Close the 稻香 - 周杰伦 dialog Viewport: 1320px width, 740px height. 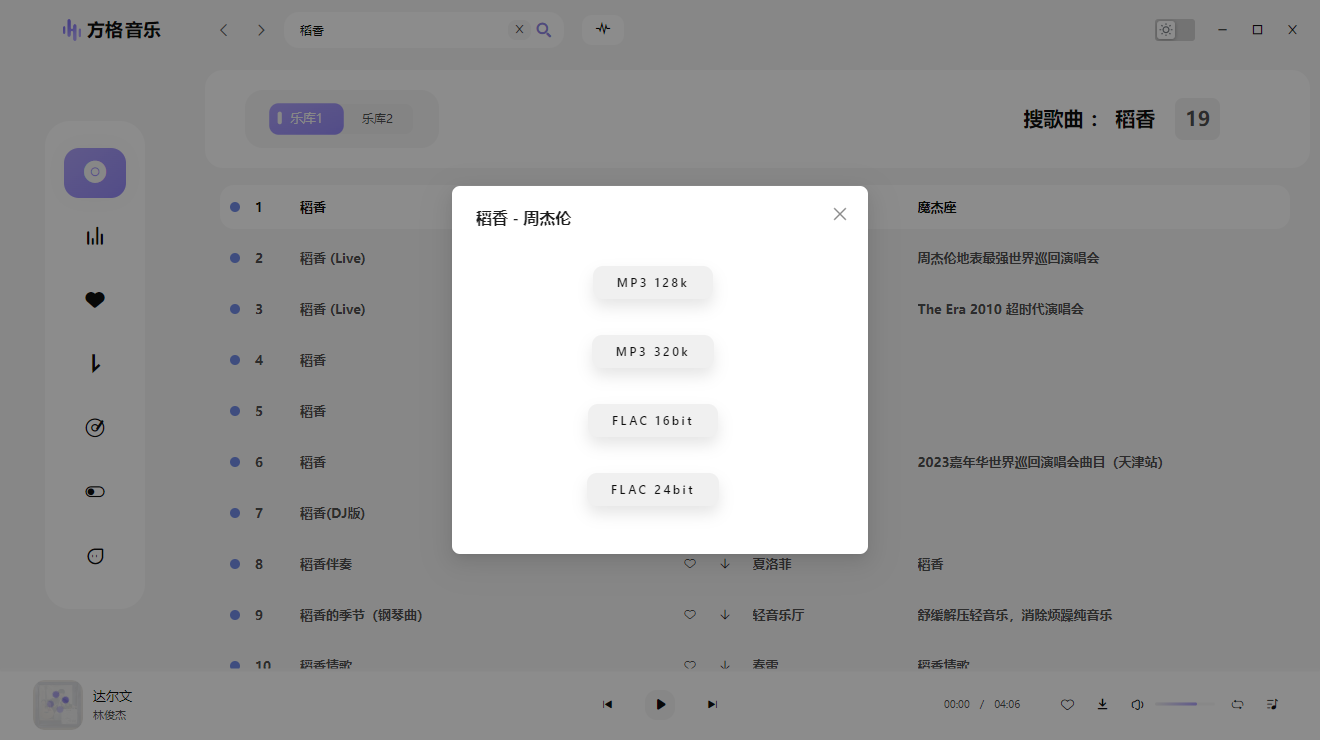pyautogui.click(x=840, y=214)
